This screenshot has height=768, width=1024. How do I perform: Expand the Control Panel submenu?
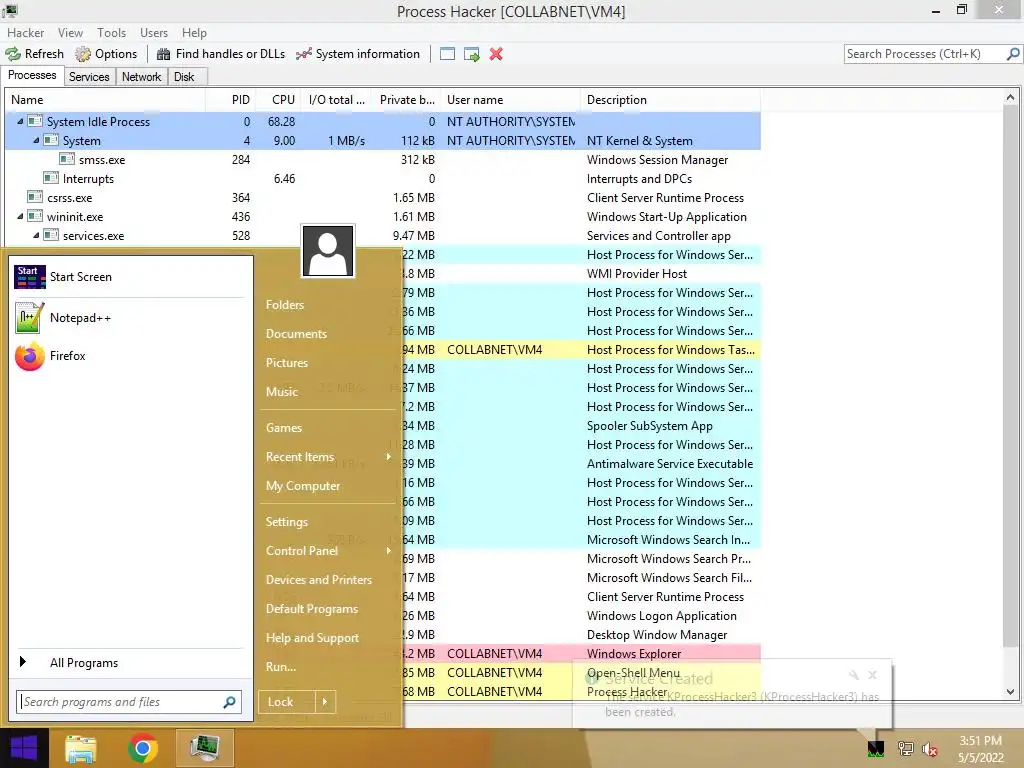point(328,551)
